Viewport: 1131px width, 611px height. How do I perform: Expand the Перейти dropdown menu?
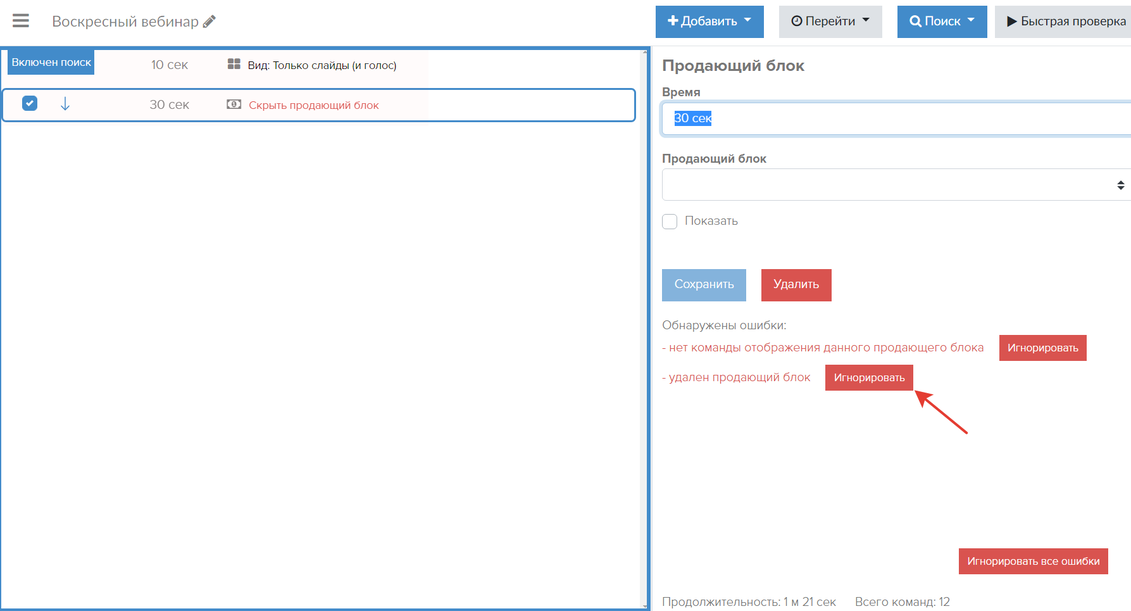click(x=830, y=21)
